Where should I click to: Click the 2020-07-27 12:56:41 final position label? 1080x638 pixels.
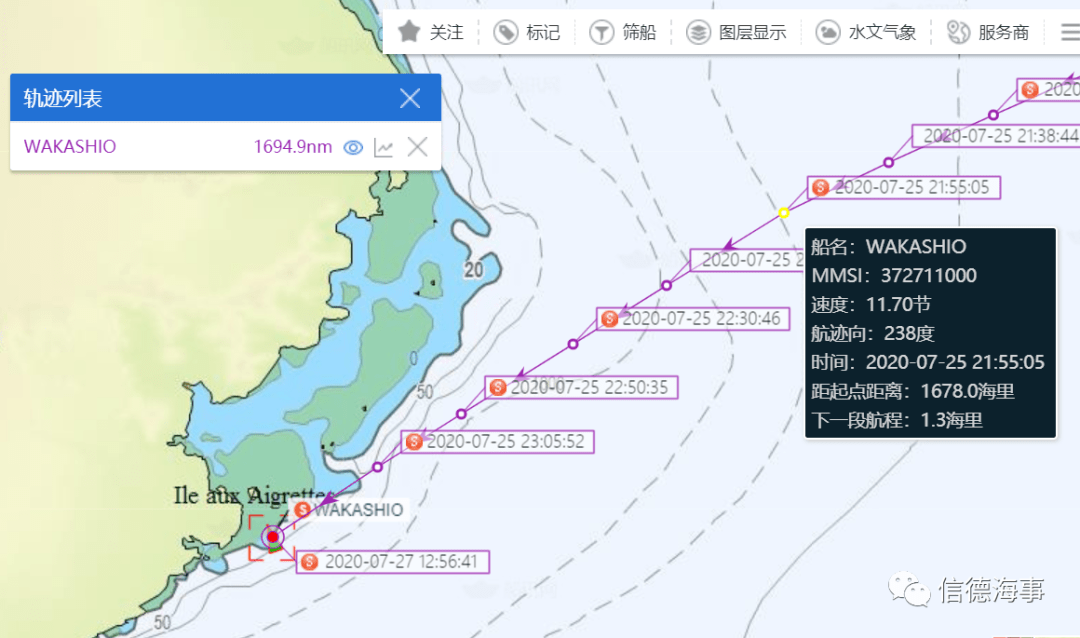pos(393,562)
